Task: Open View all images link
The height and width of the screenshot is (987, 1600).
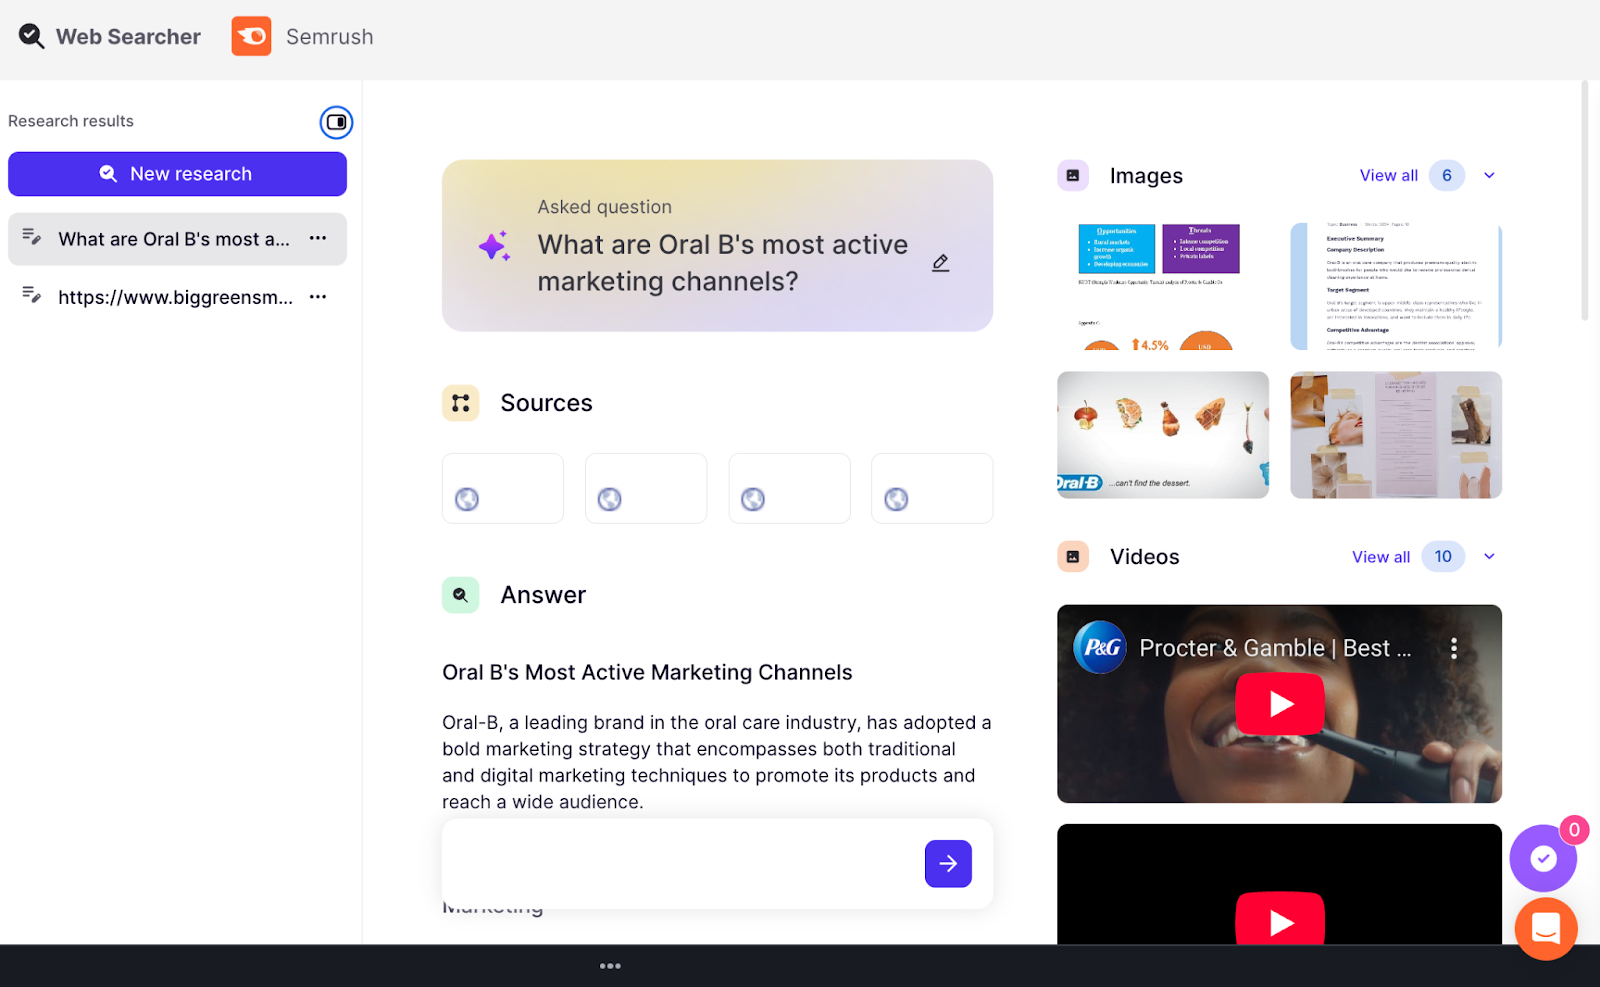Action: (x=1388, y=175)
